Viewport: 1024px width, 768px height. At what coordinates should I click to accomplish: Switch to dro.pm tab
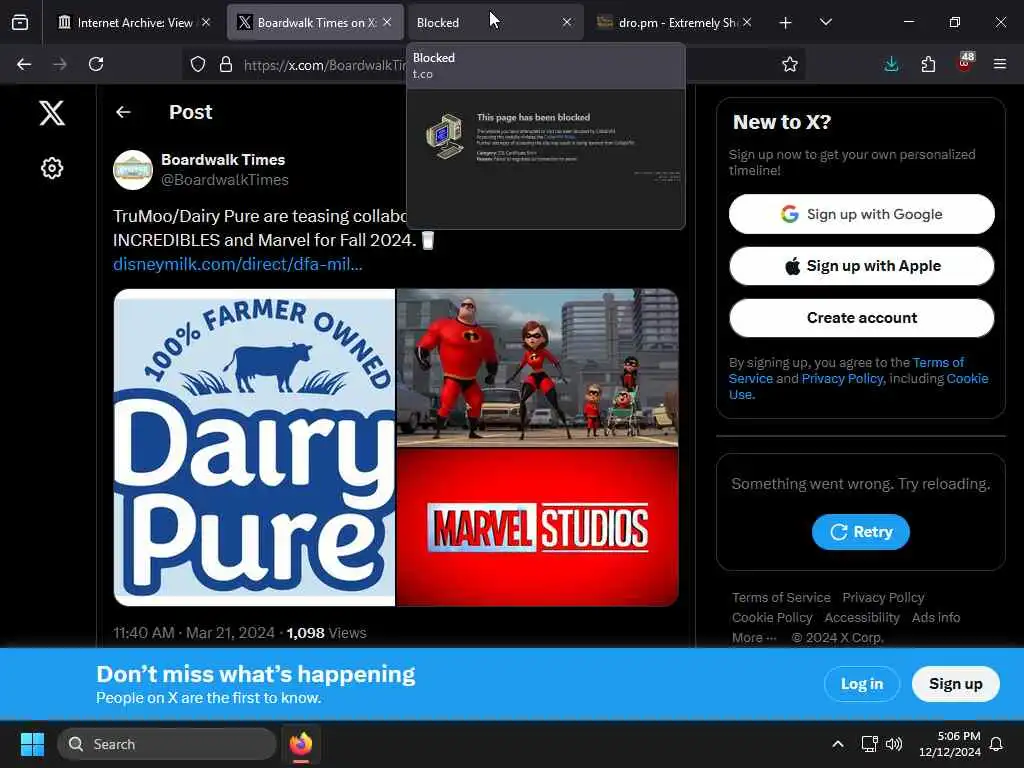(x=674, y=22)
